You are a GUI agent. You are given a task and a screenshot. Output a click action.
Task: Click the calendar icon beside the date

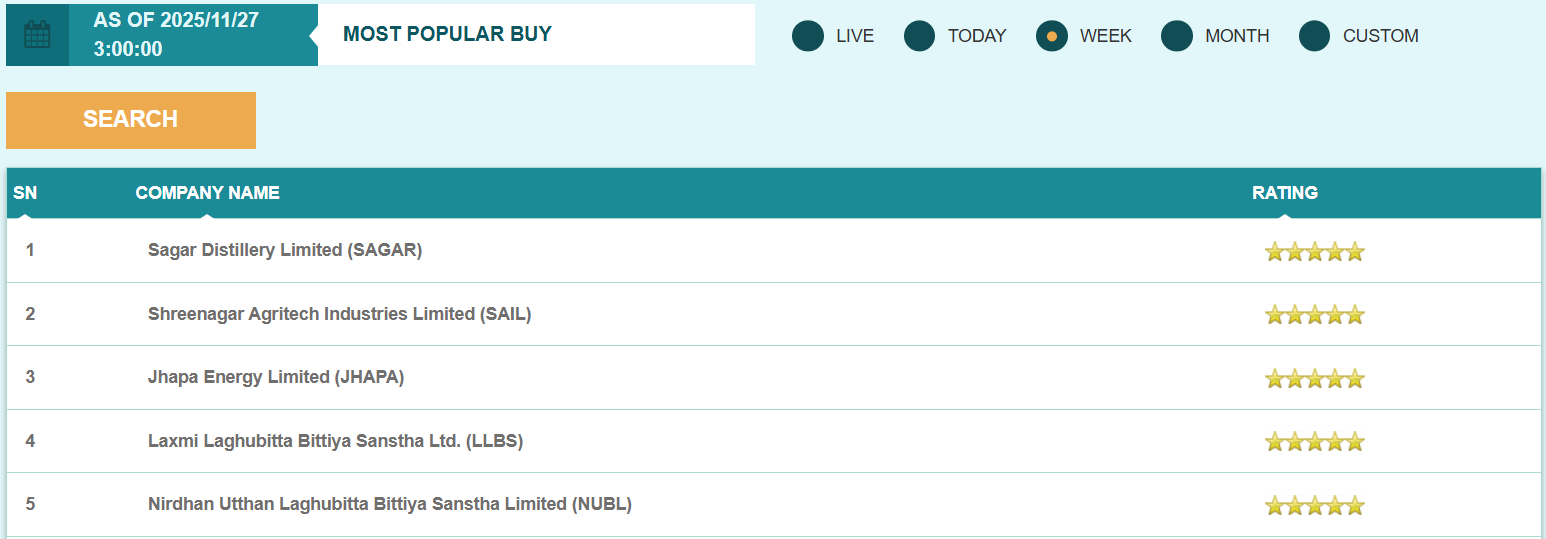click(x=37, y=35)
